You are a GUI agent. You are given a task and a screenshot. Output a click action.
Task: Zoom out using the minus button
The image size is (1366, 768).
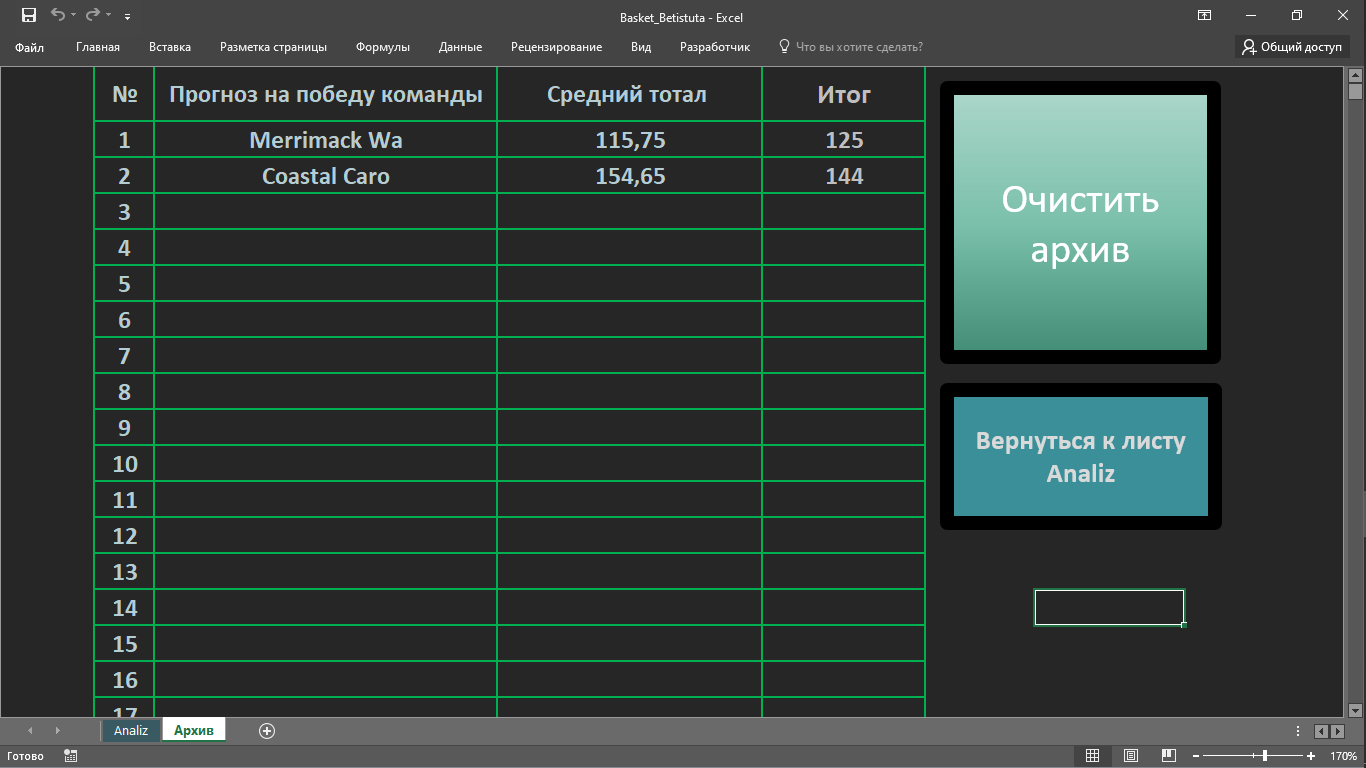(1196, 756)
